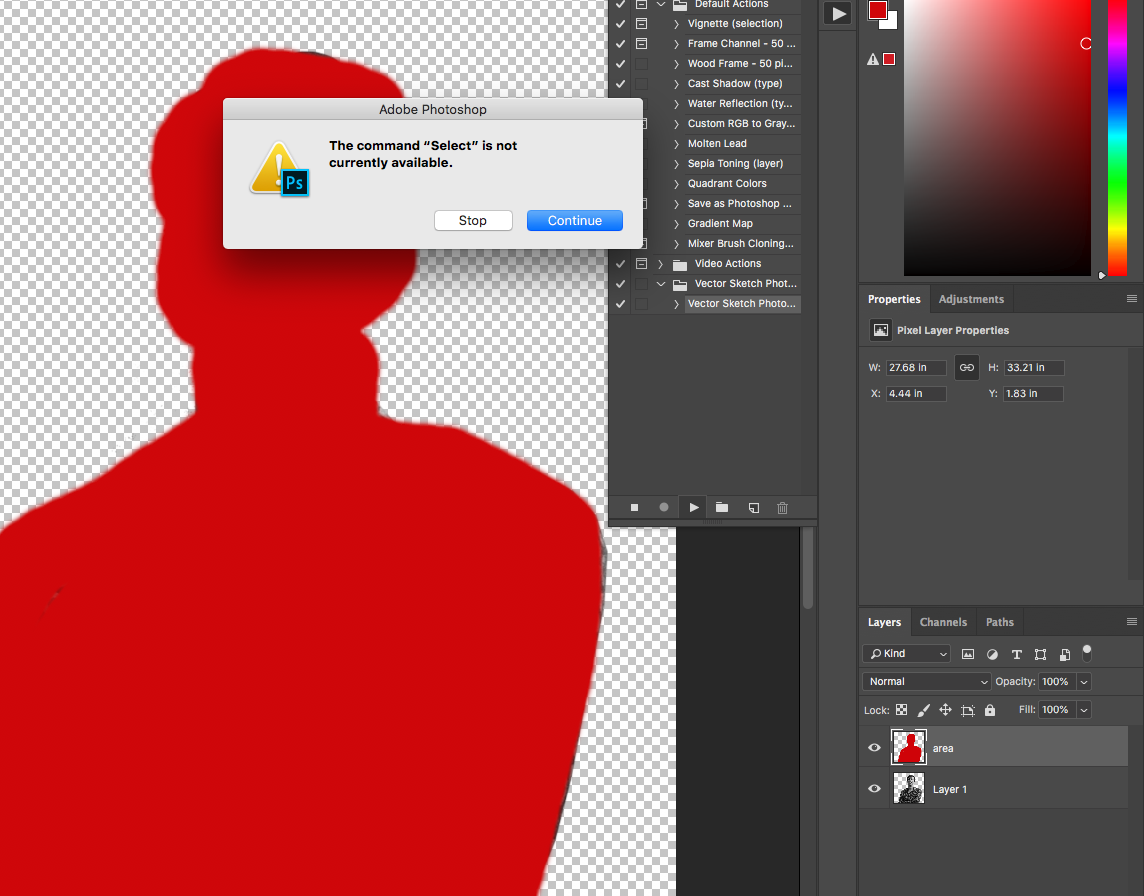Lock transparent pixels icon
This screenshot has height=896, width=1144.
[902, 710]
